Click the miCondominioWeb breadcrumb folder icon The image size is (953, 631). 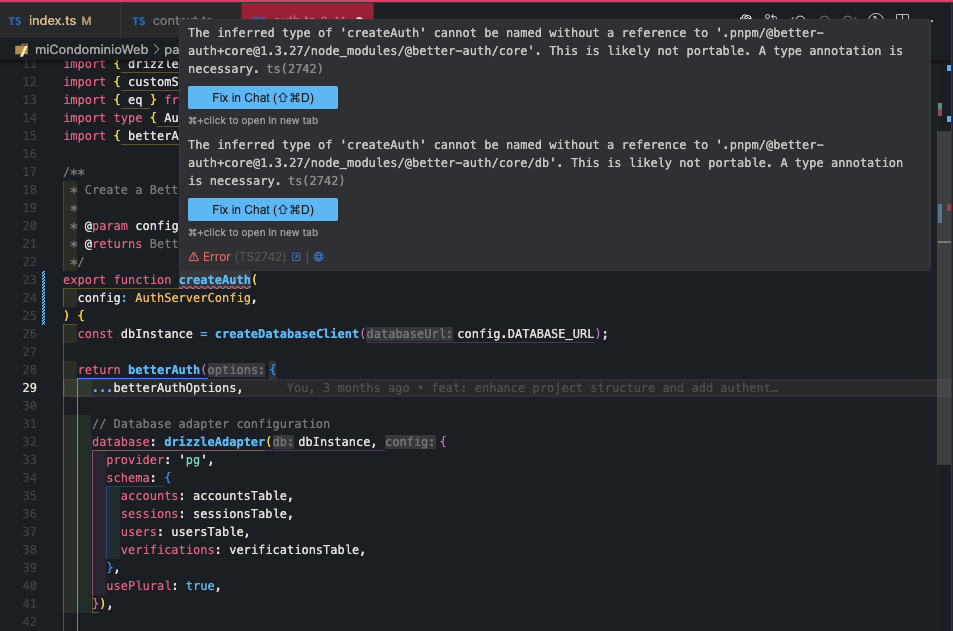click(21, 50)
